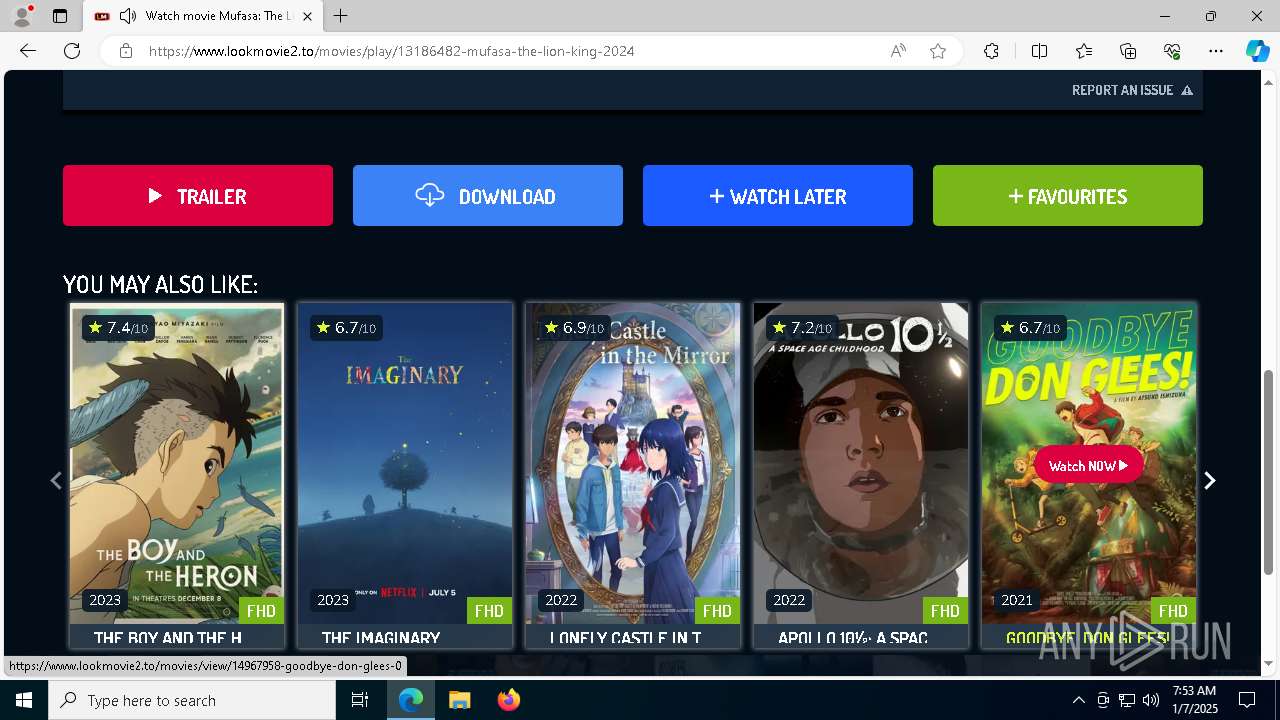Click FHD badge on Boy and Heron
The height and width of the screenshot is (720, 1280).
[x=261, y=610]
